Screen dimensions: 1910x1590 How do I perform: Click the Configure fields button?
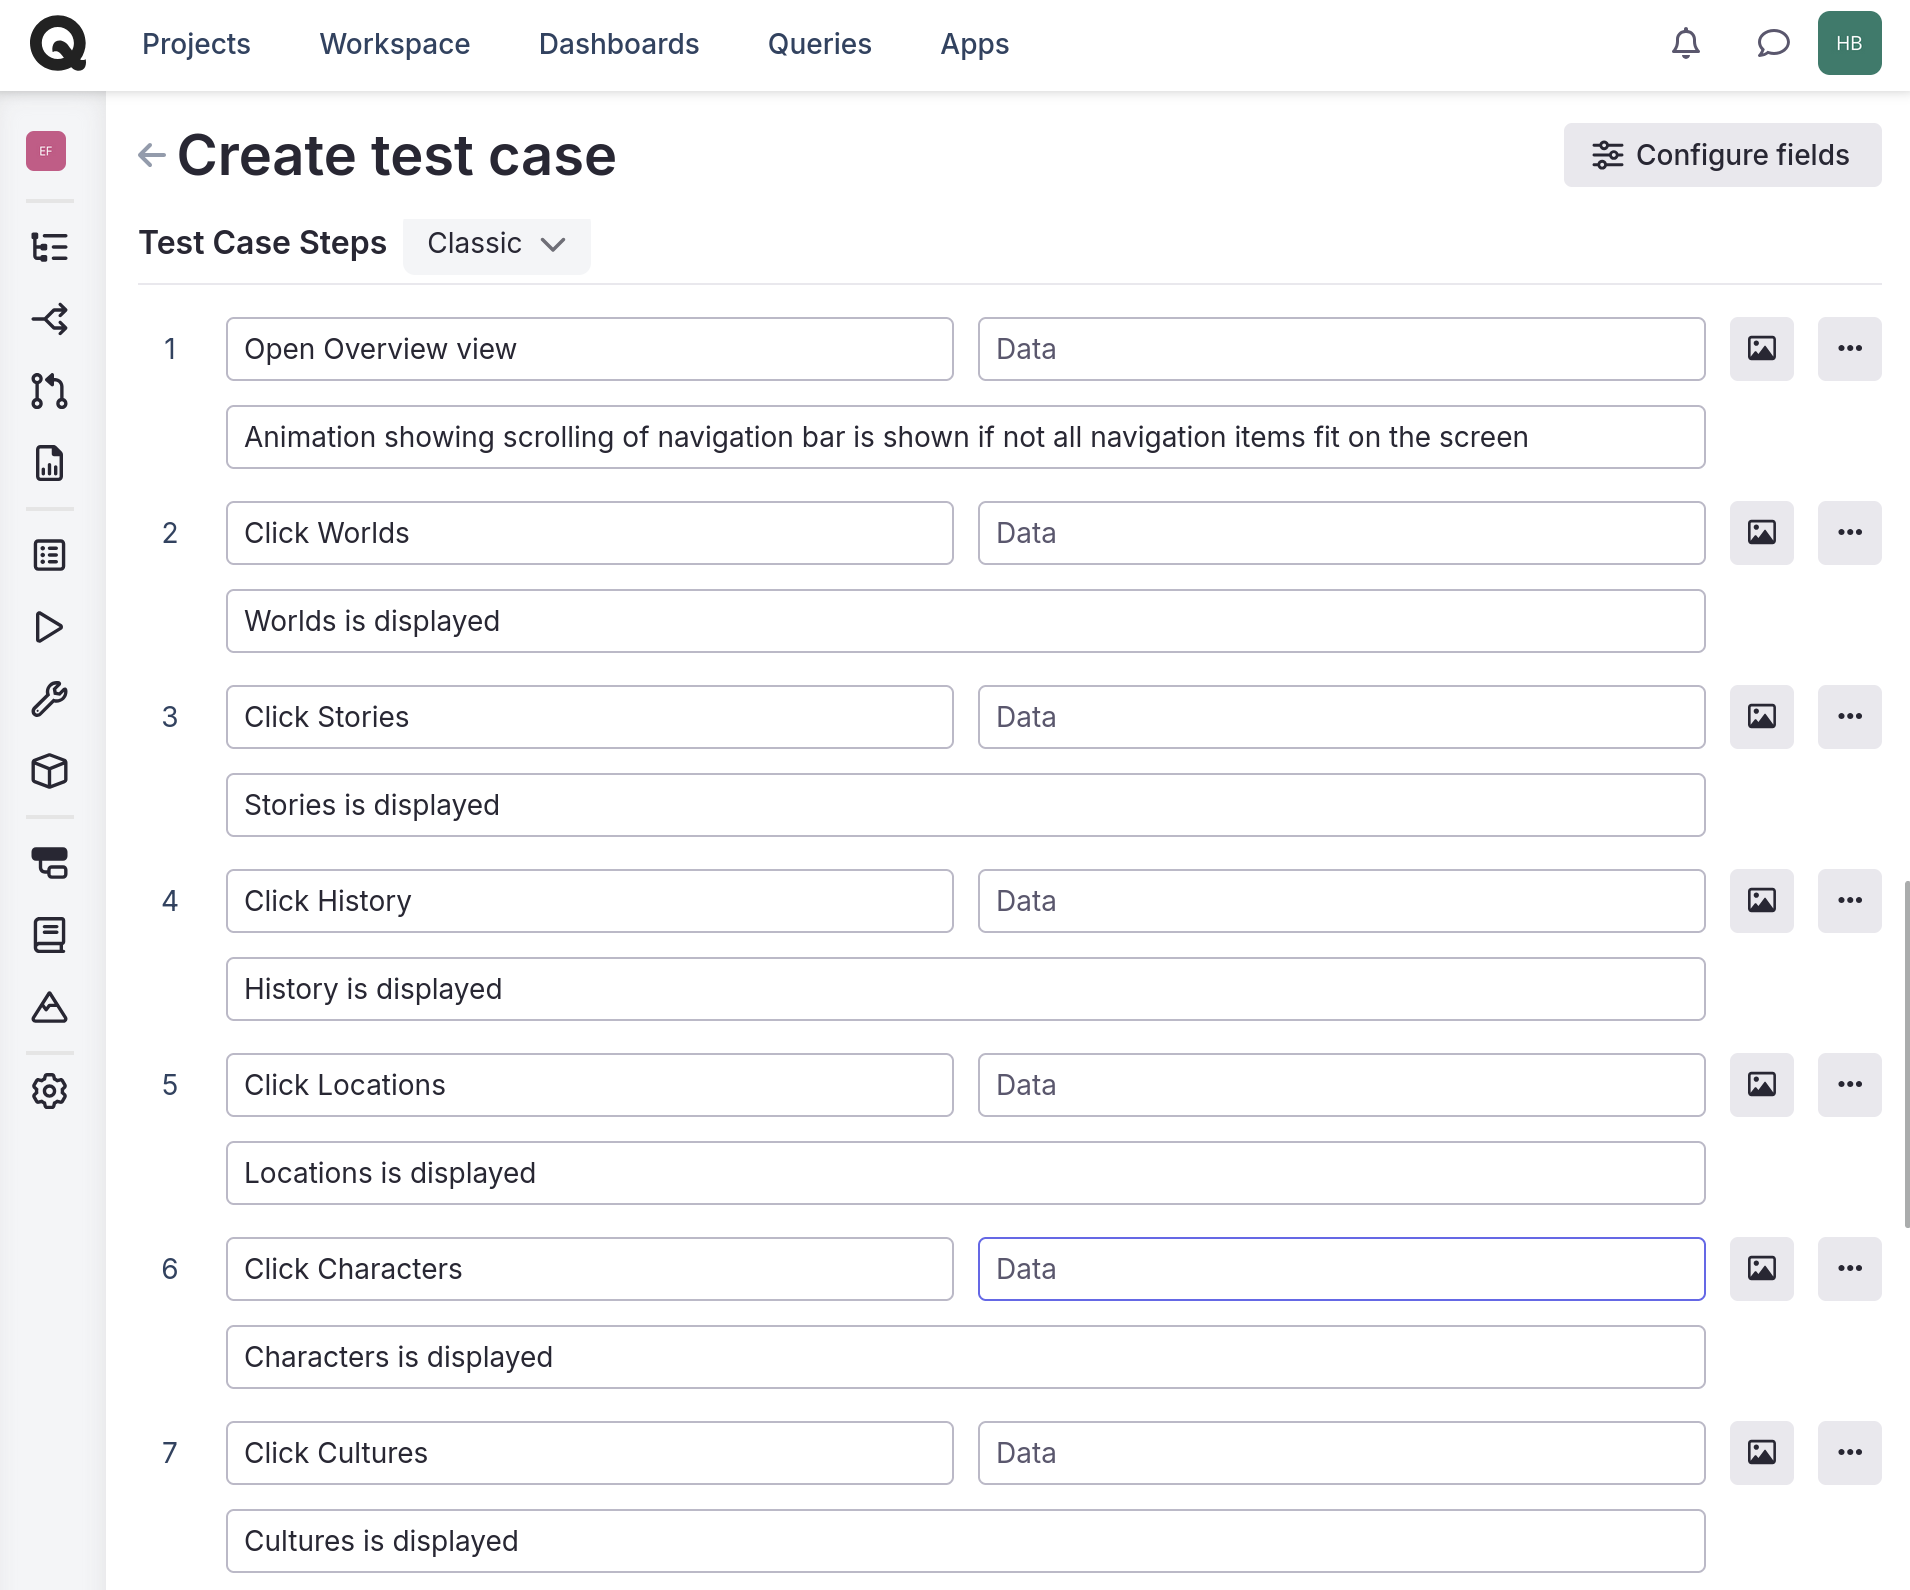coord(1722,155)
